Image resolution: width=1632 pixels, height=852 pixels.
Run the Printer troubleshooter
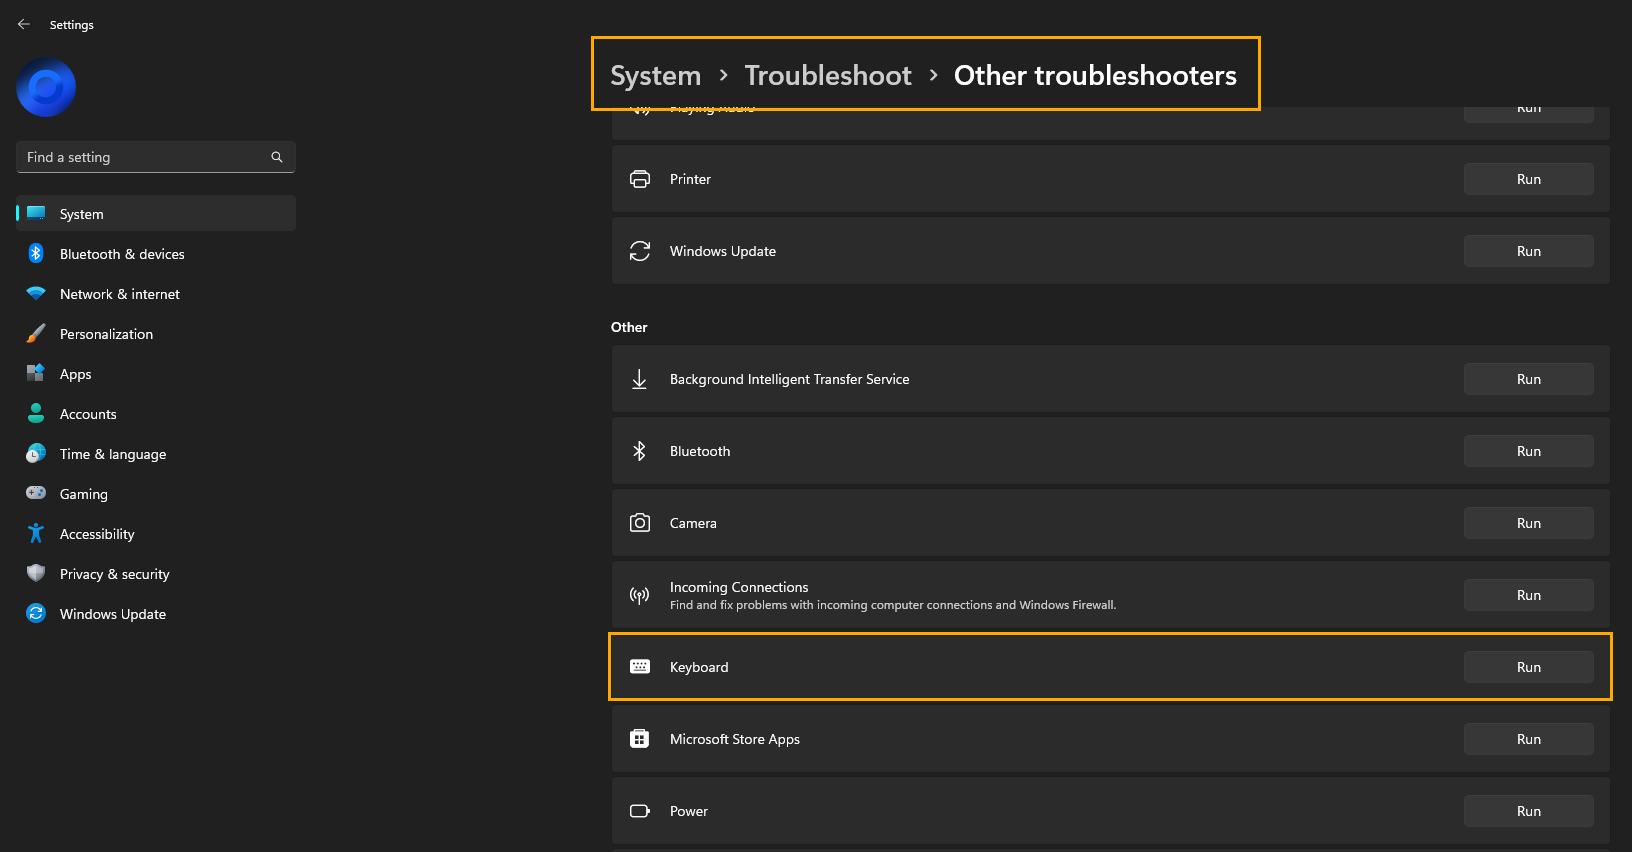(1529, 179)
